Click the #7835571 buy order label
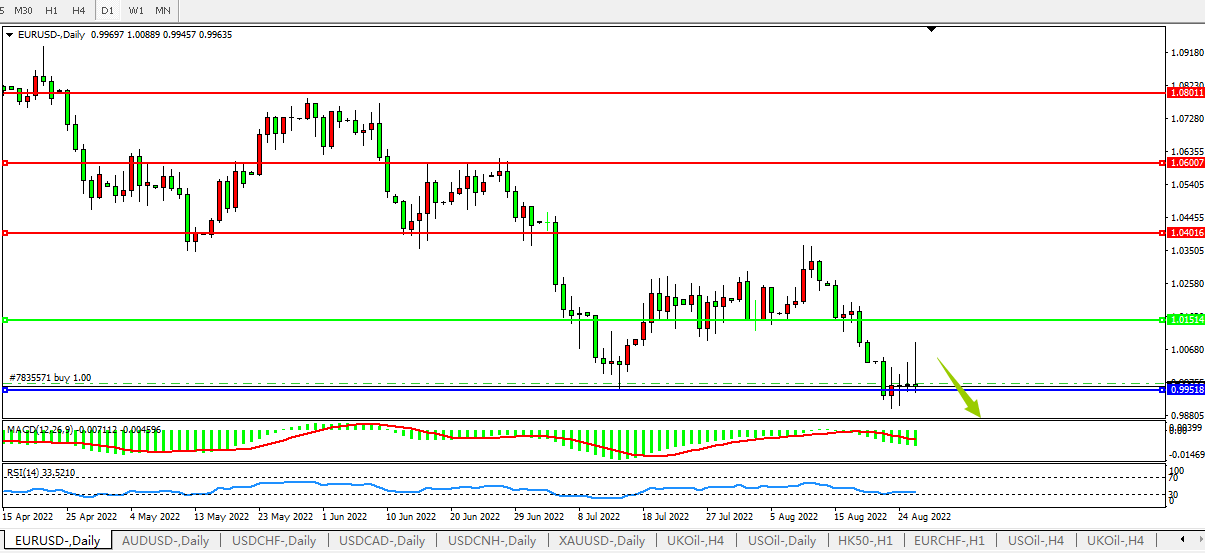1205x553 pixels. click(50, 378)
